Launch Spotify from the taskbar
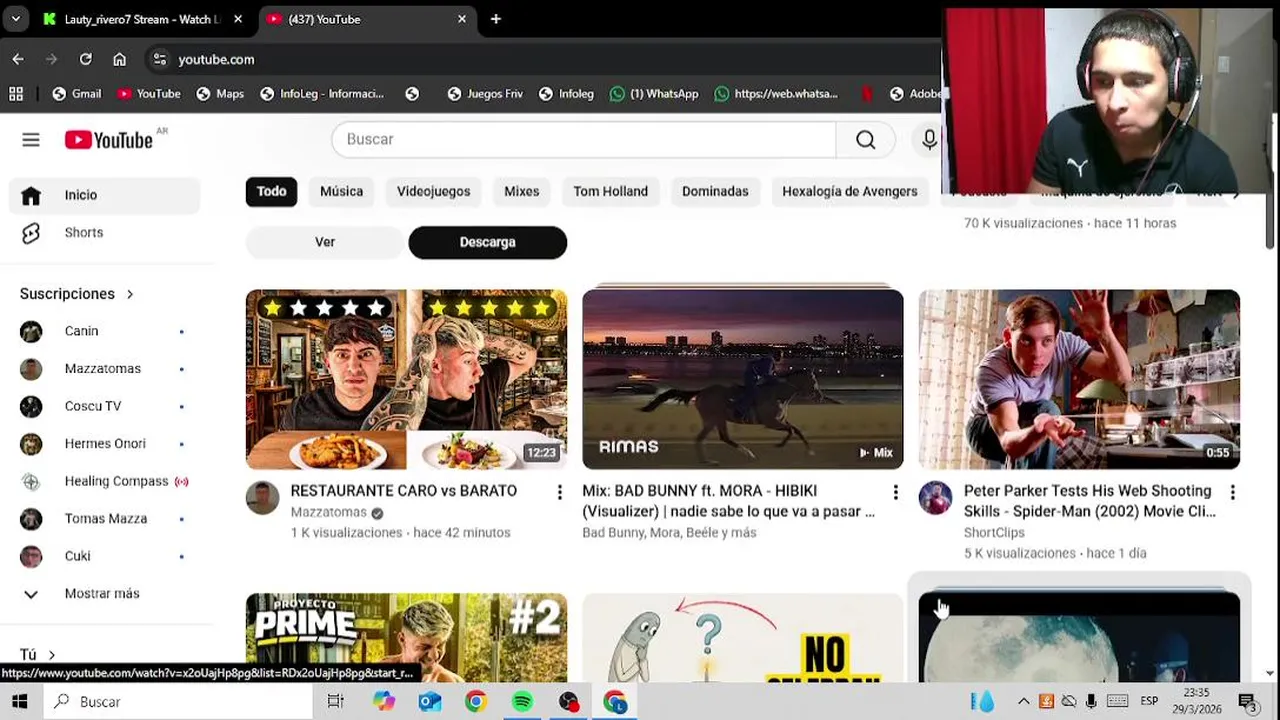This screenshot has height=720, width=1280. 522,702
